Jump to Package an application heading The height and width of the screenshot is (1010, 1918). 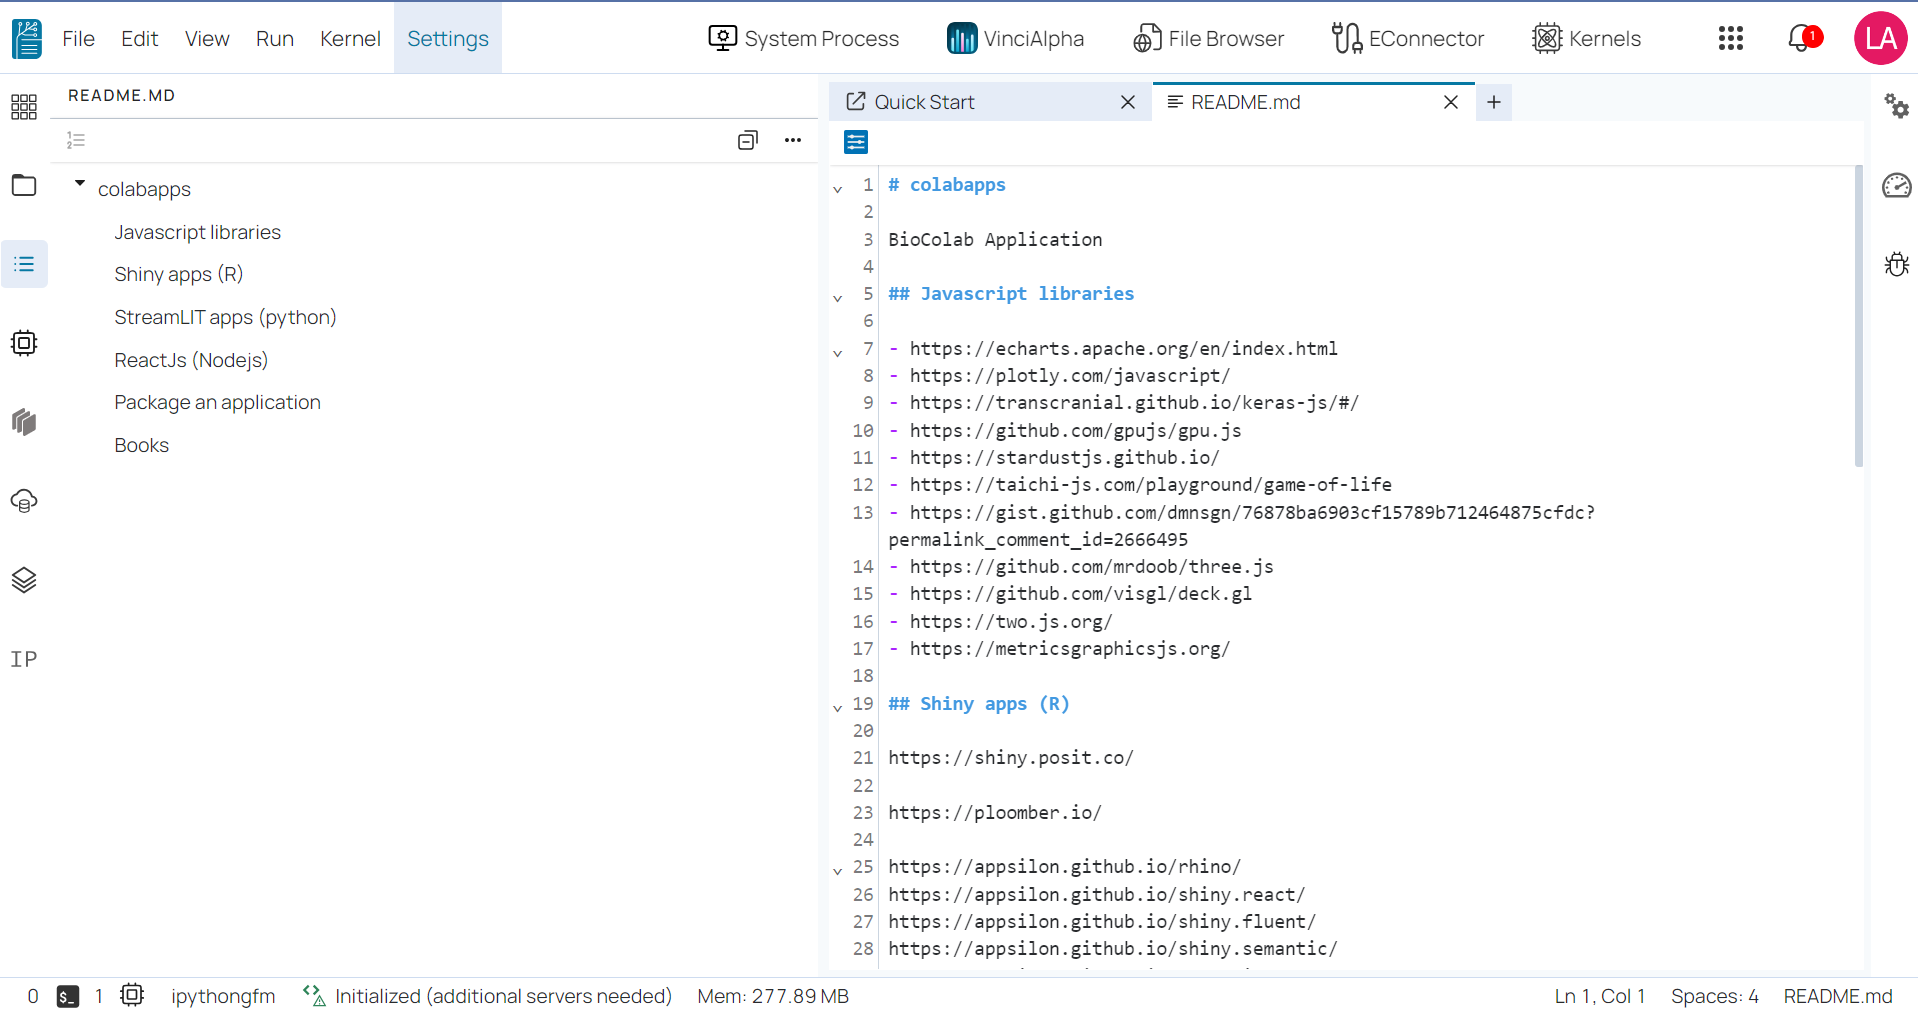tap(218, 402)
